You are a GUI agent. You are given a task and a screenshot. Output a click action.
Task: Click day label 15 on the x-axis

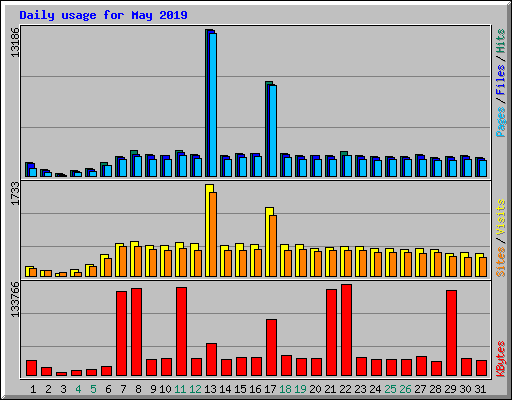click(x=240, y=389)
